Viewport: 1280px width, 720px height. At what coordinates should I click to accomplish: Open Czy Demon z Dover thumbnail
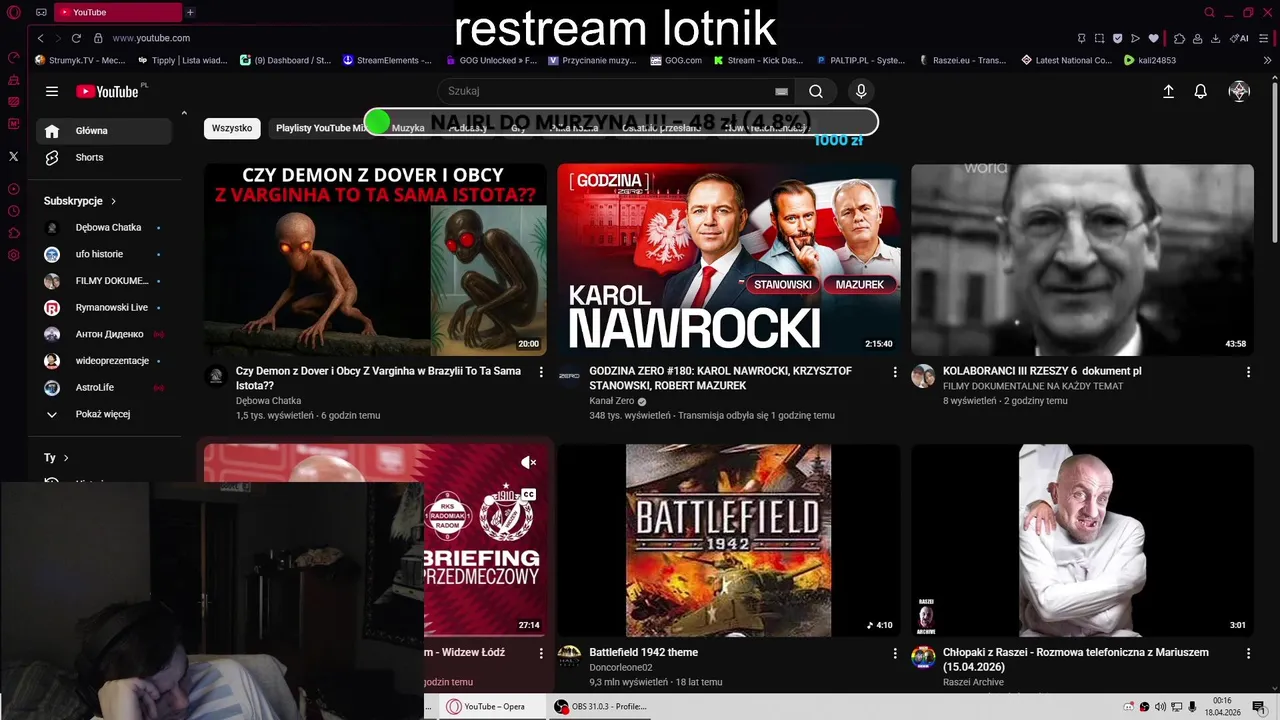tap(375, 260)
